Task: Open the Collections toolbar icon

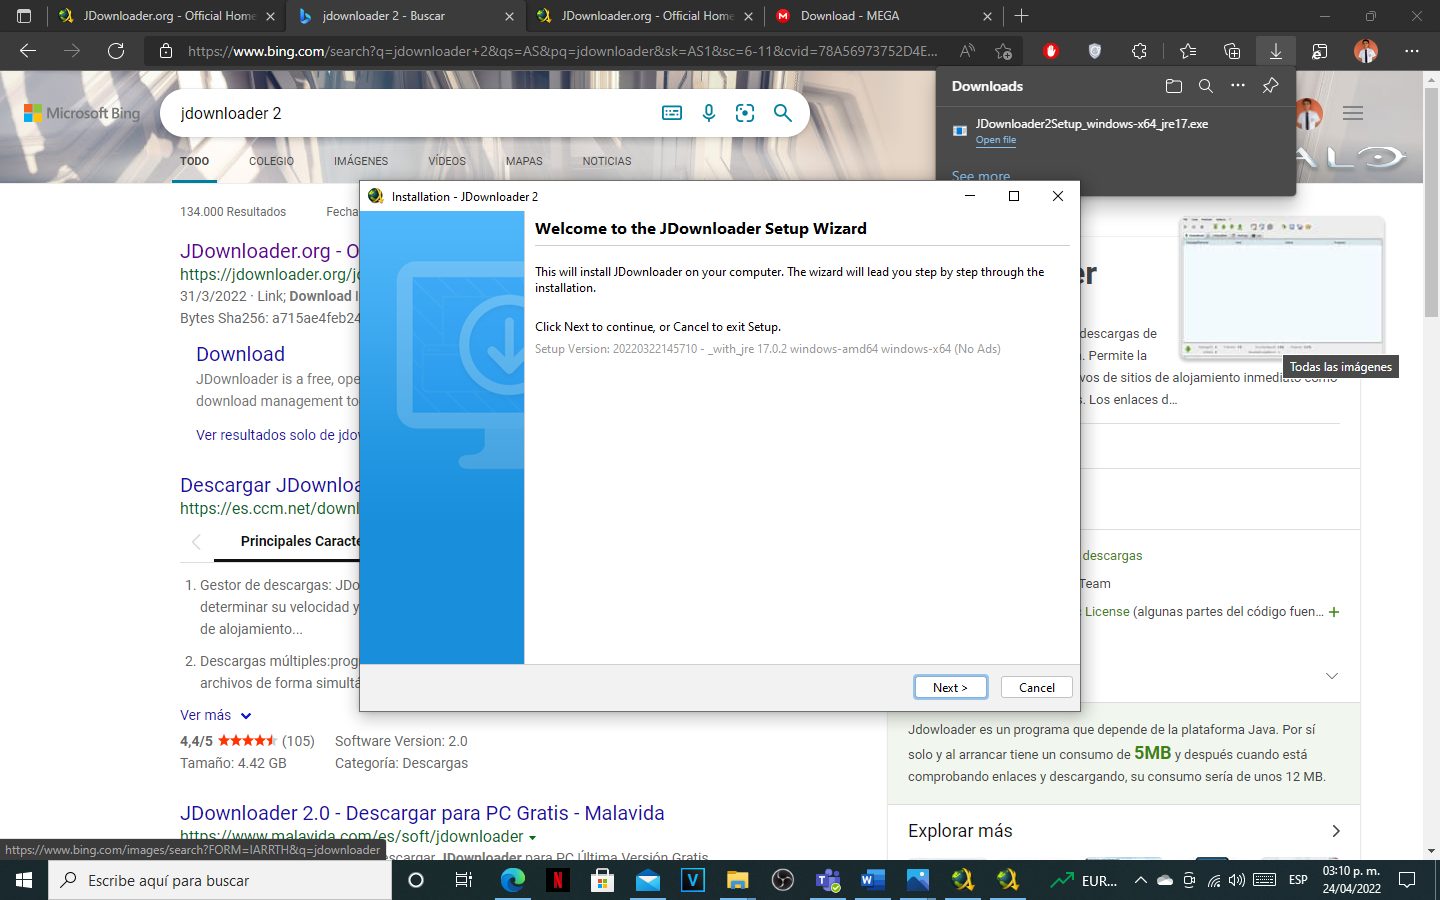Action: click(x=1232, y=51)
